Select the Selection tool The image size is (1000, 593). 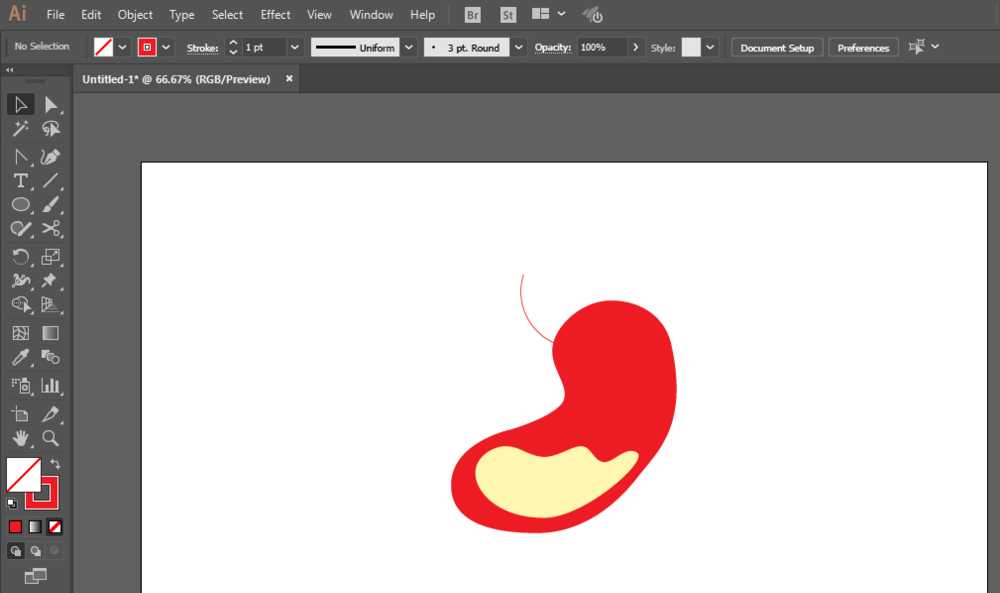(20, 104)
